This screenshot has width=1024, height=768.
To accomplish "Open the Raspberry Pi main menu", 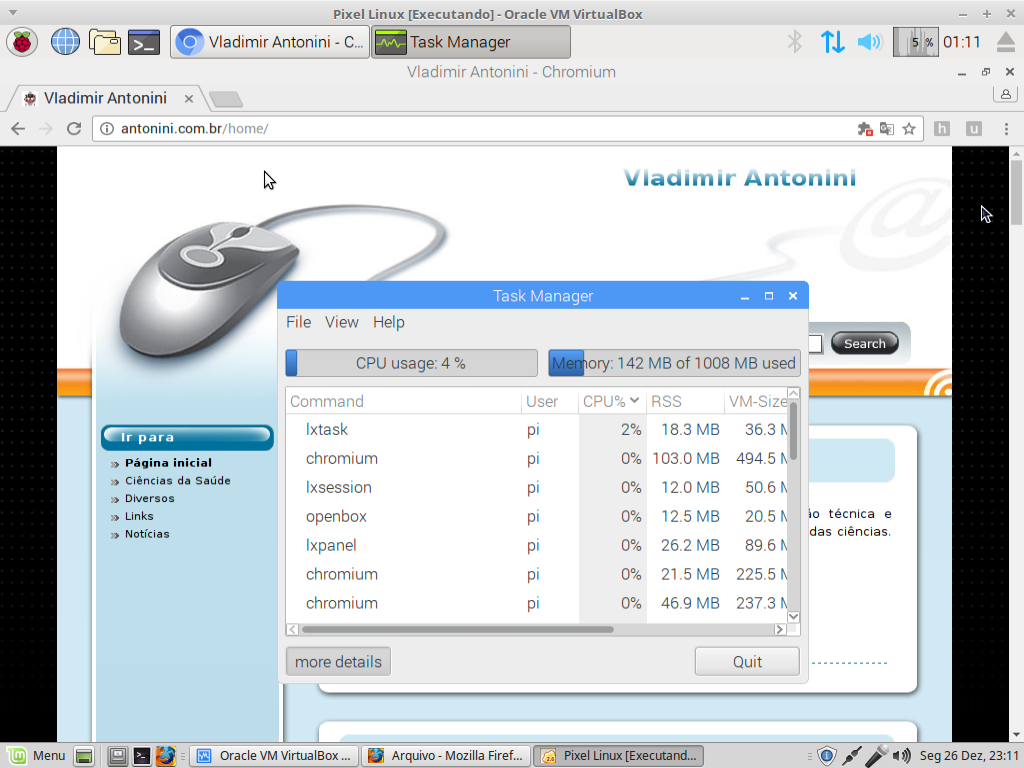I will [x=22, y=42].
